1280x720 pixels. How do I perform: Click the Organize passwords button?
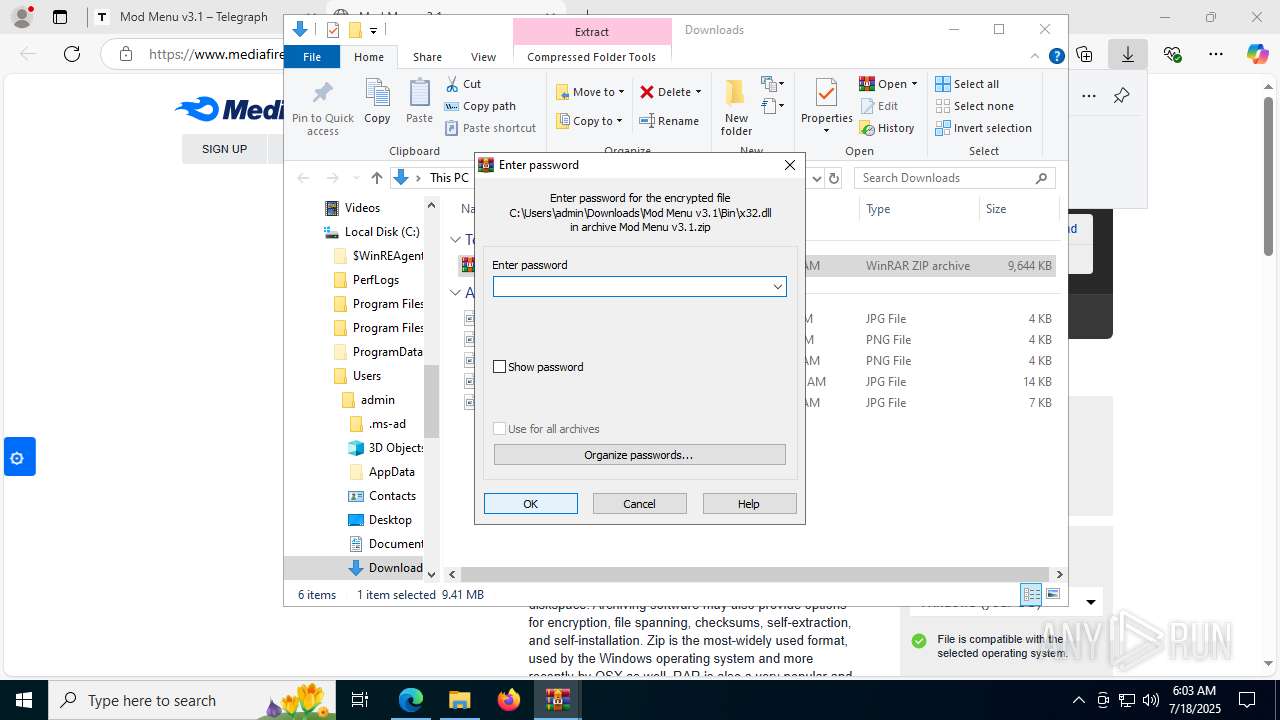(639, 455)
